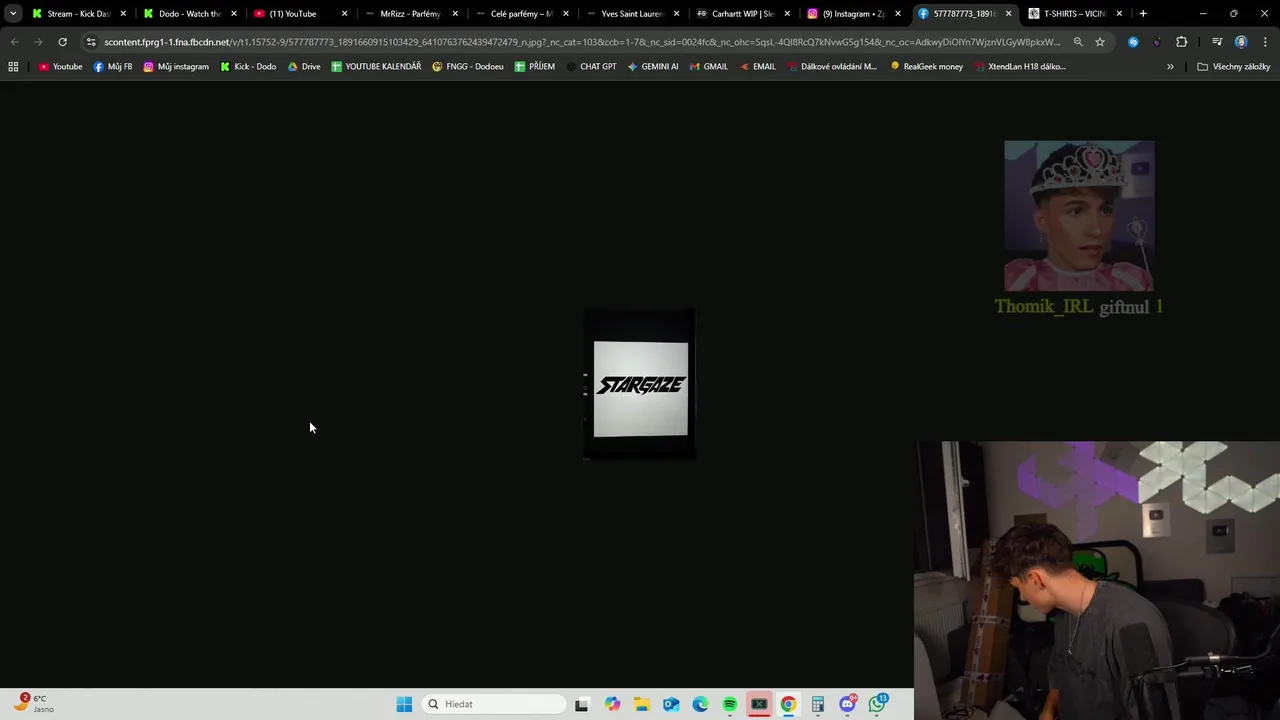Open File Explorer from the taskbar
This screenshot has width=1280, height=720.
(x=641, y=704)
